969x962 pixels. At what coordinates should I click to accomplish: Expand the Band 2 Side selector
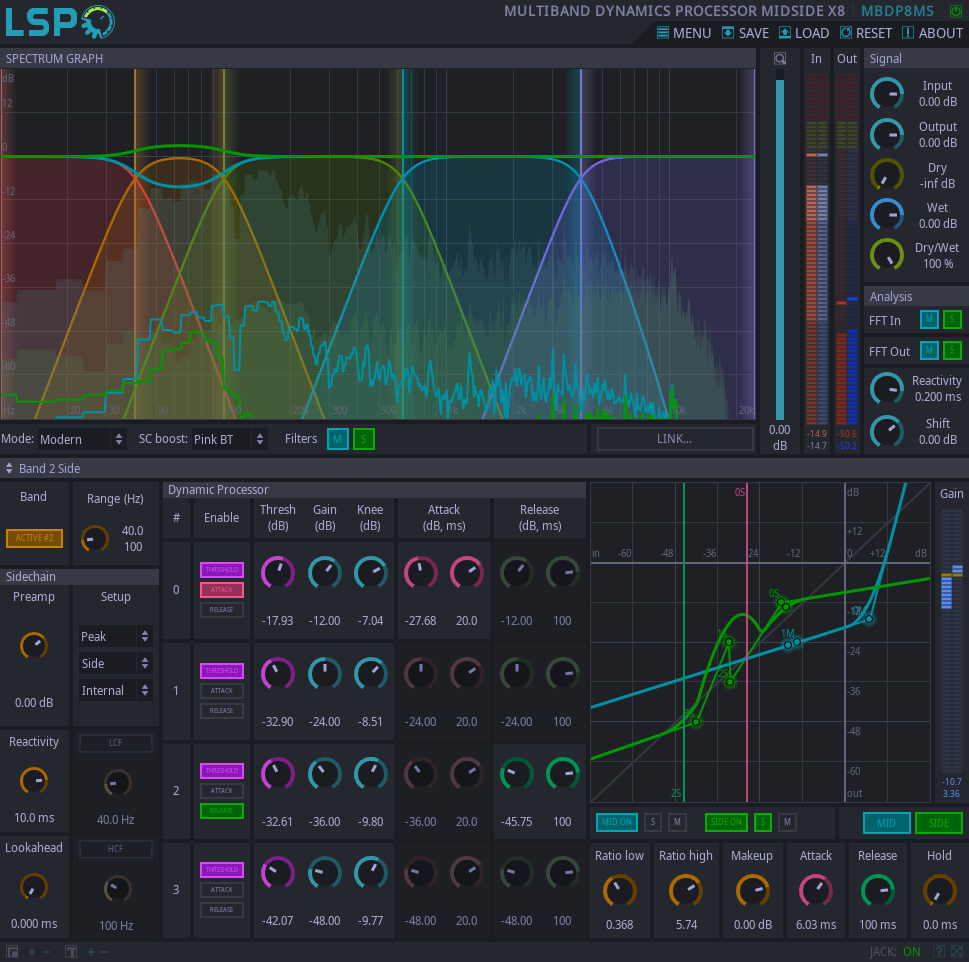point(43,468)
